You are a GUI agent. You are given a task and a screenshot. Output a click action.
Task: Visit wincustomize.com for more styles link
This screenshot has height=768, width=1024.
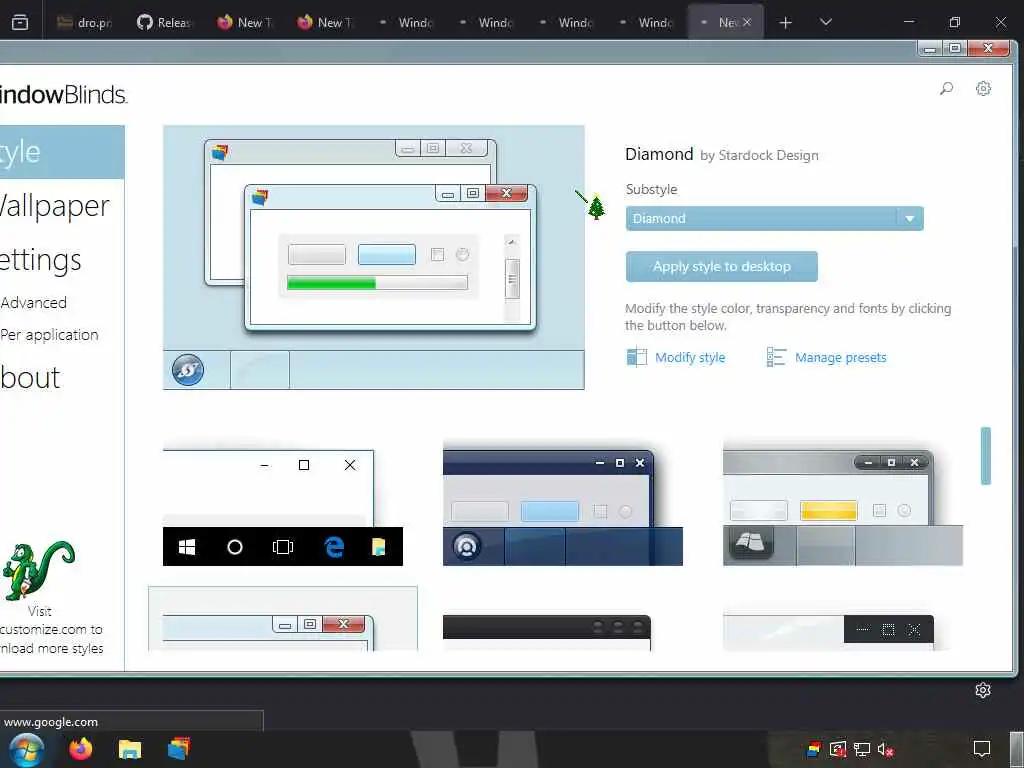(x=52, y=630)
